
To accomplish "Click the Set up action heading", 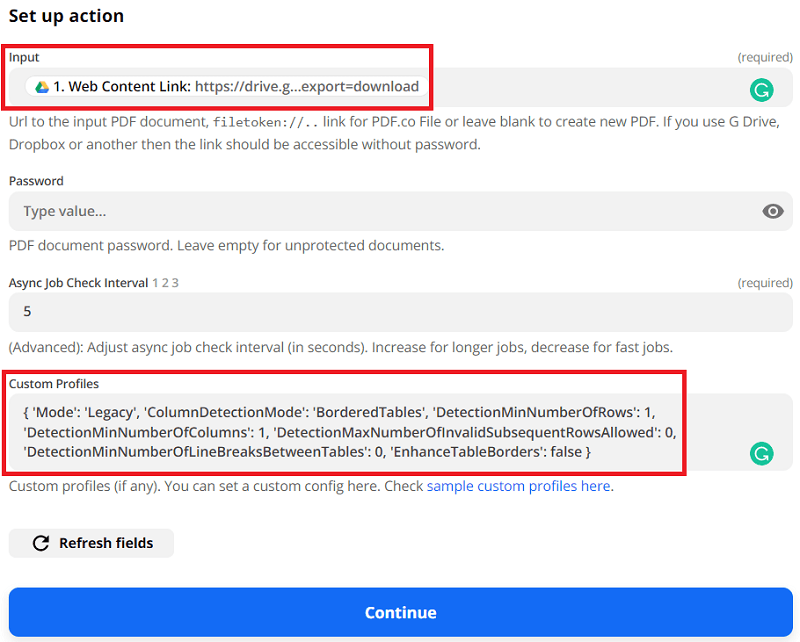I will click(66, 16).
